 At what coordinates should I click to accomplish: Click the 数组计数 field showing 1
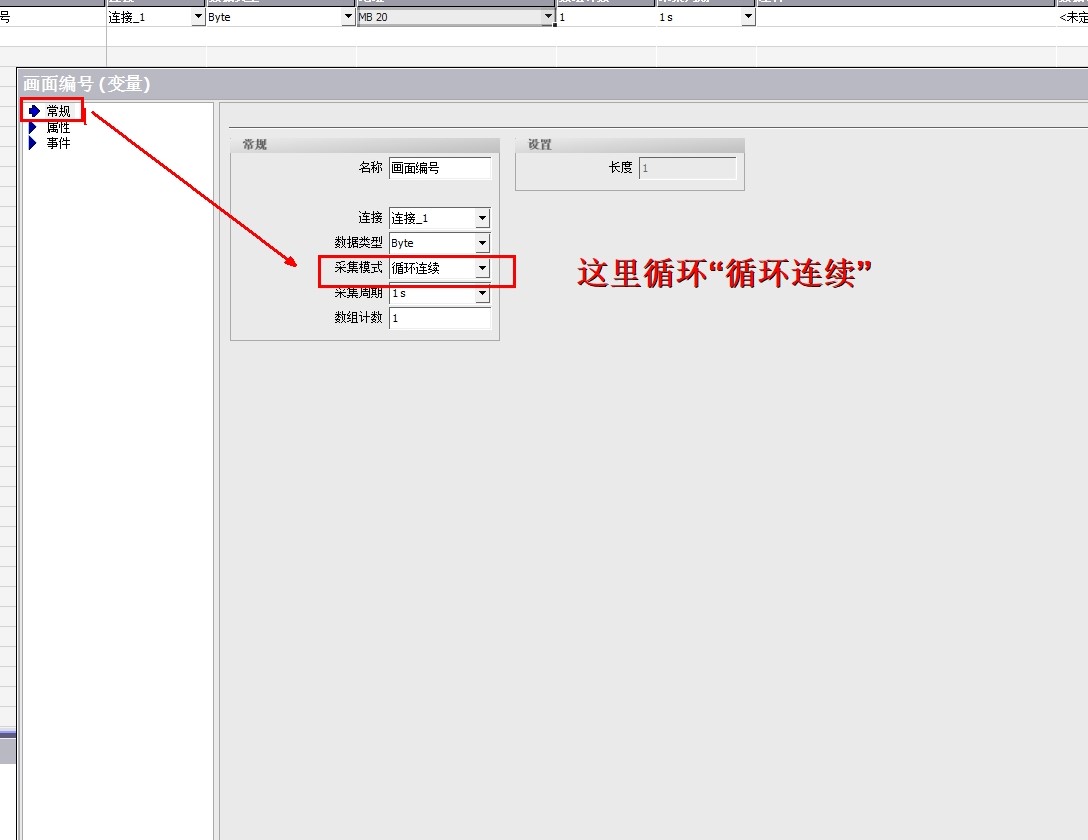click(440, 318)
